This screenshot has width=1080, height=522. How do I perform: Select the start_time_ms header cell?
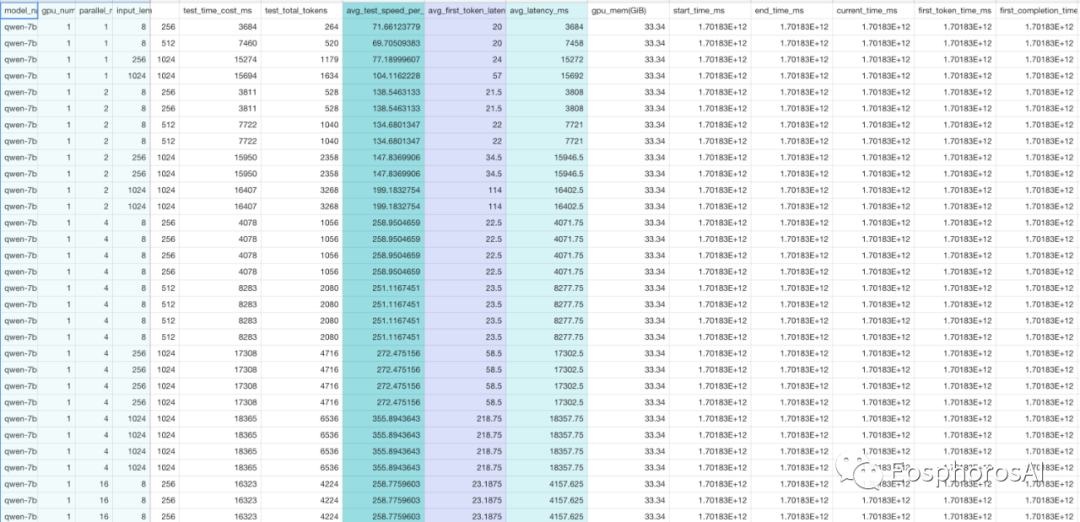709,10
